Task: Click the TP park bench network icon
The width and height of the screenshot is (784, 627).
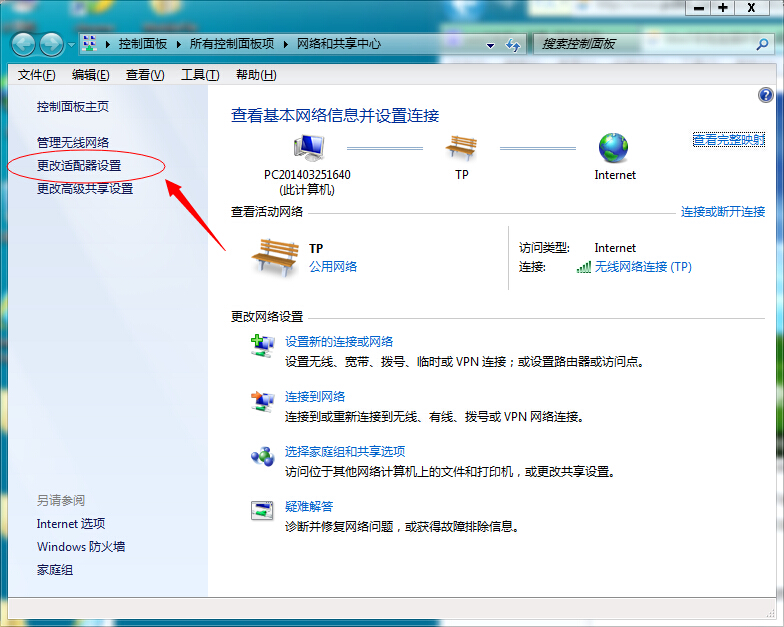Action: pos(461,148)
